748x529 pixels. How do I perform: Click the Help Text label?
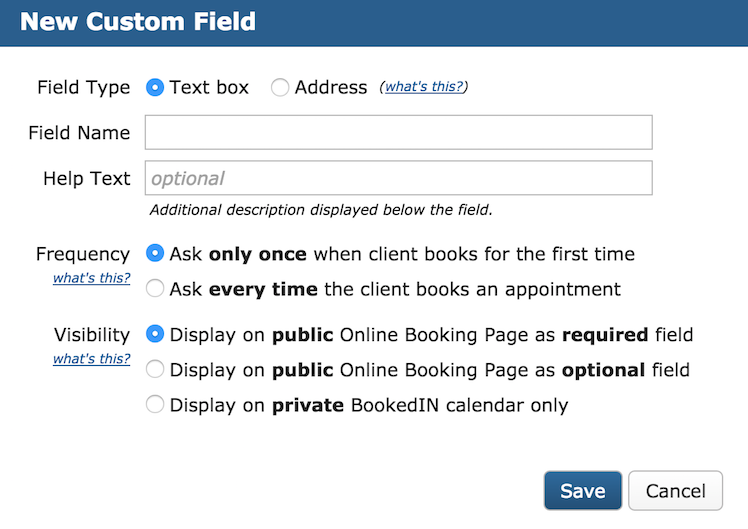tap(87, 178)
